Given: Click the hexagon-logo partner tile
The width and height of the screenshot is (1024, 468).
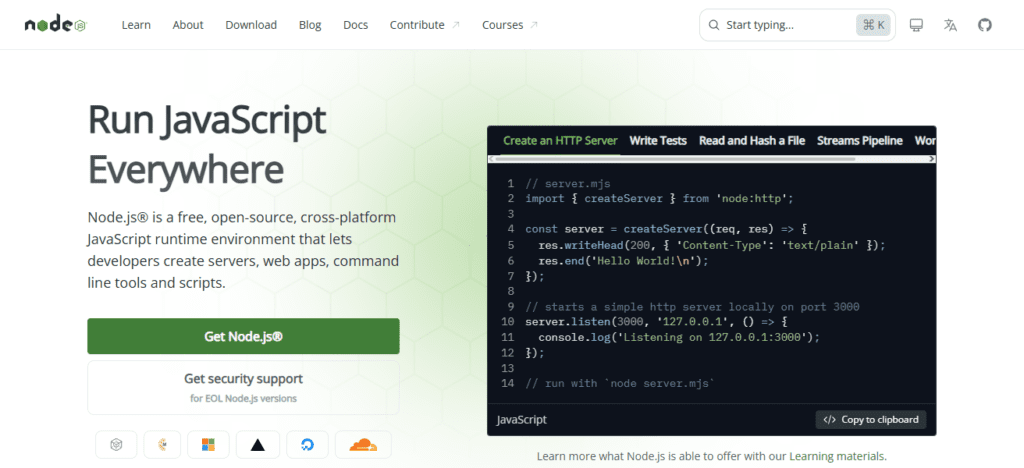Looking at the screenshot, I should [116, 445].
